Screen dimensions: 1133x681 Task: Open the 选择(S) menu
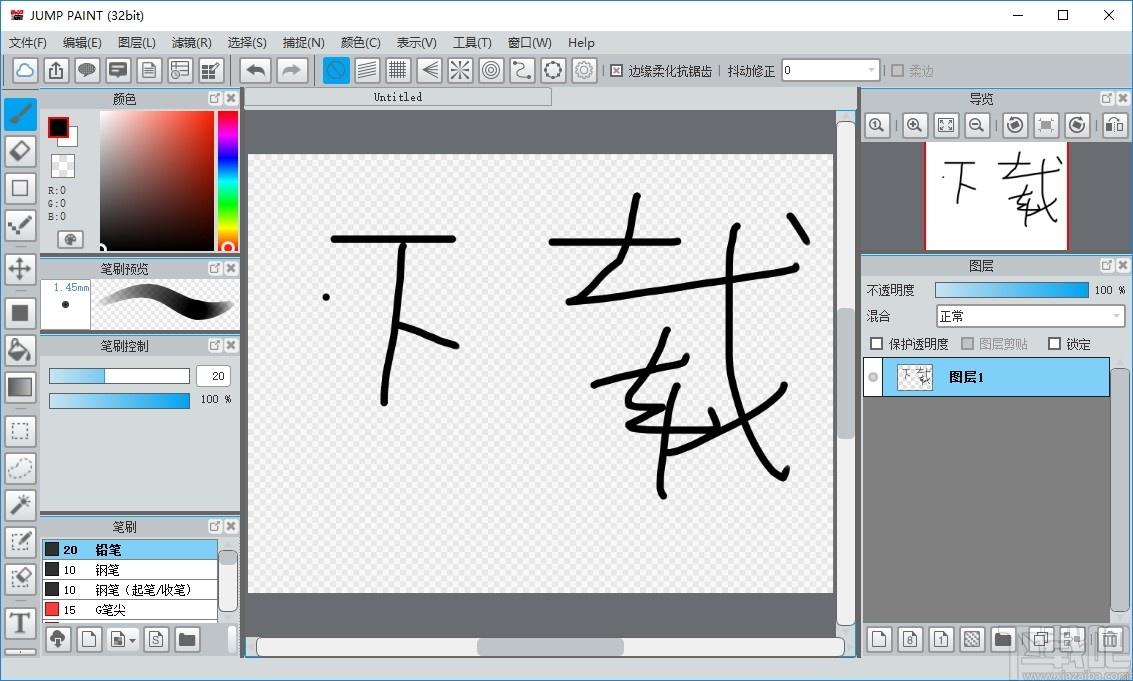pos(247,43)
